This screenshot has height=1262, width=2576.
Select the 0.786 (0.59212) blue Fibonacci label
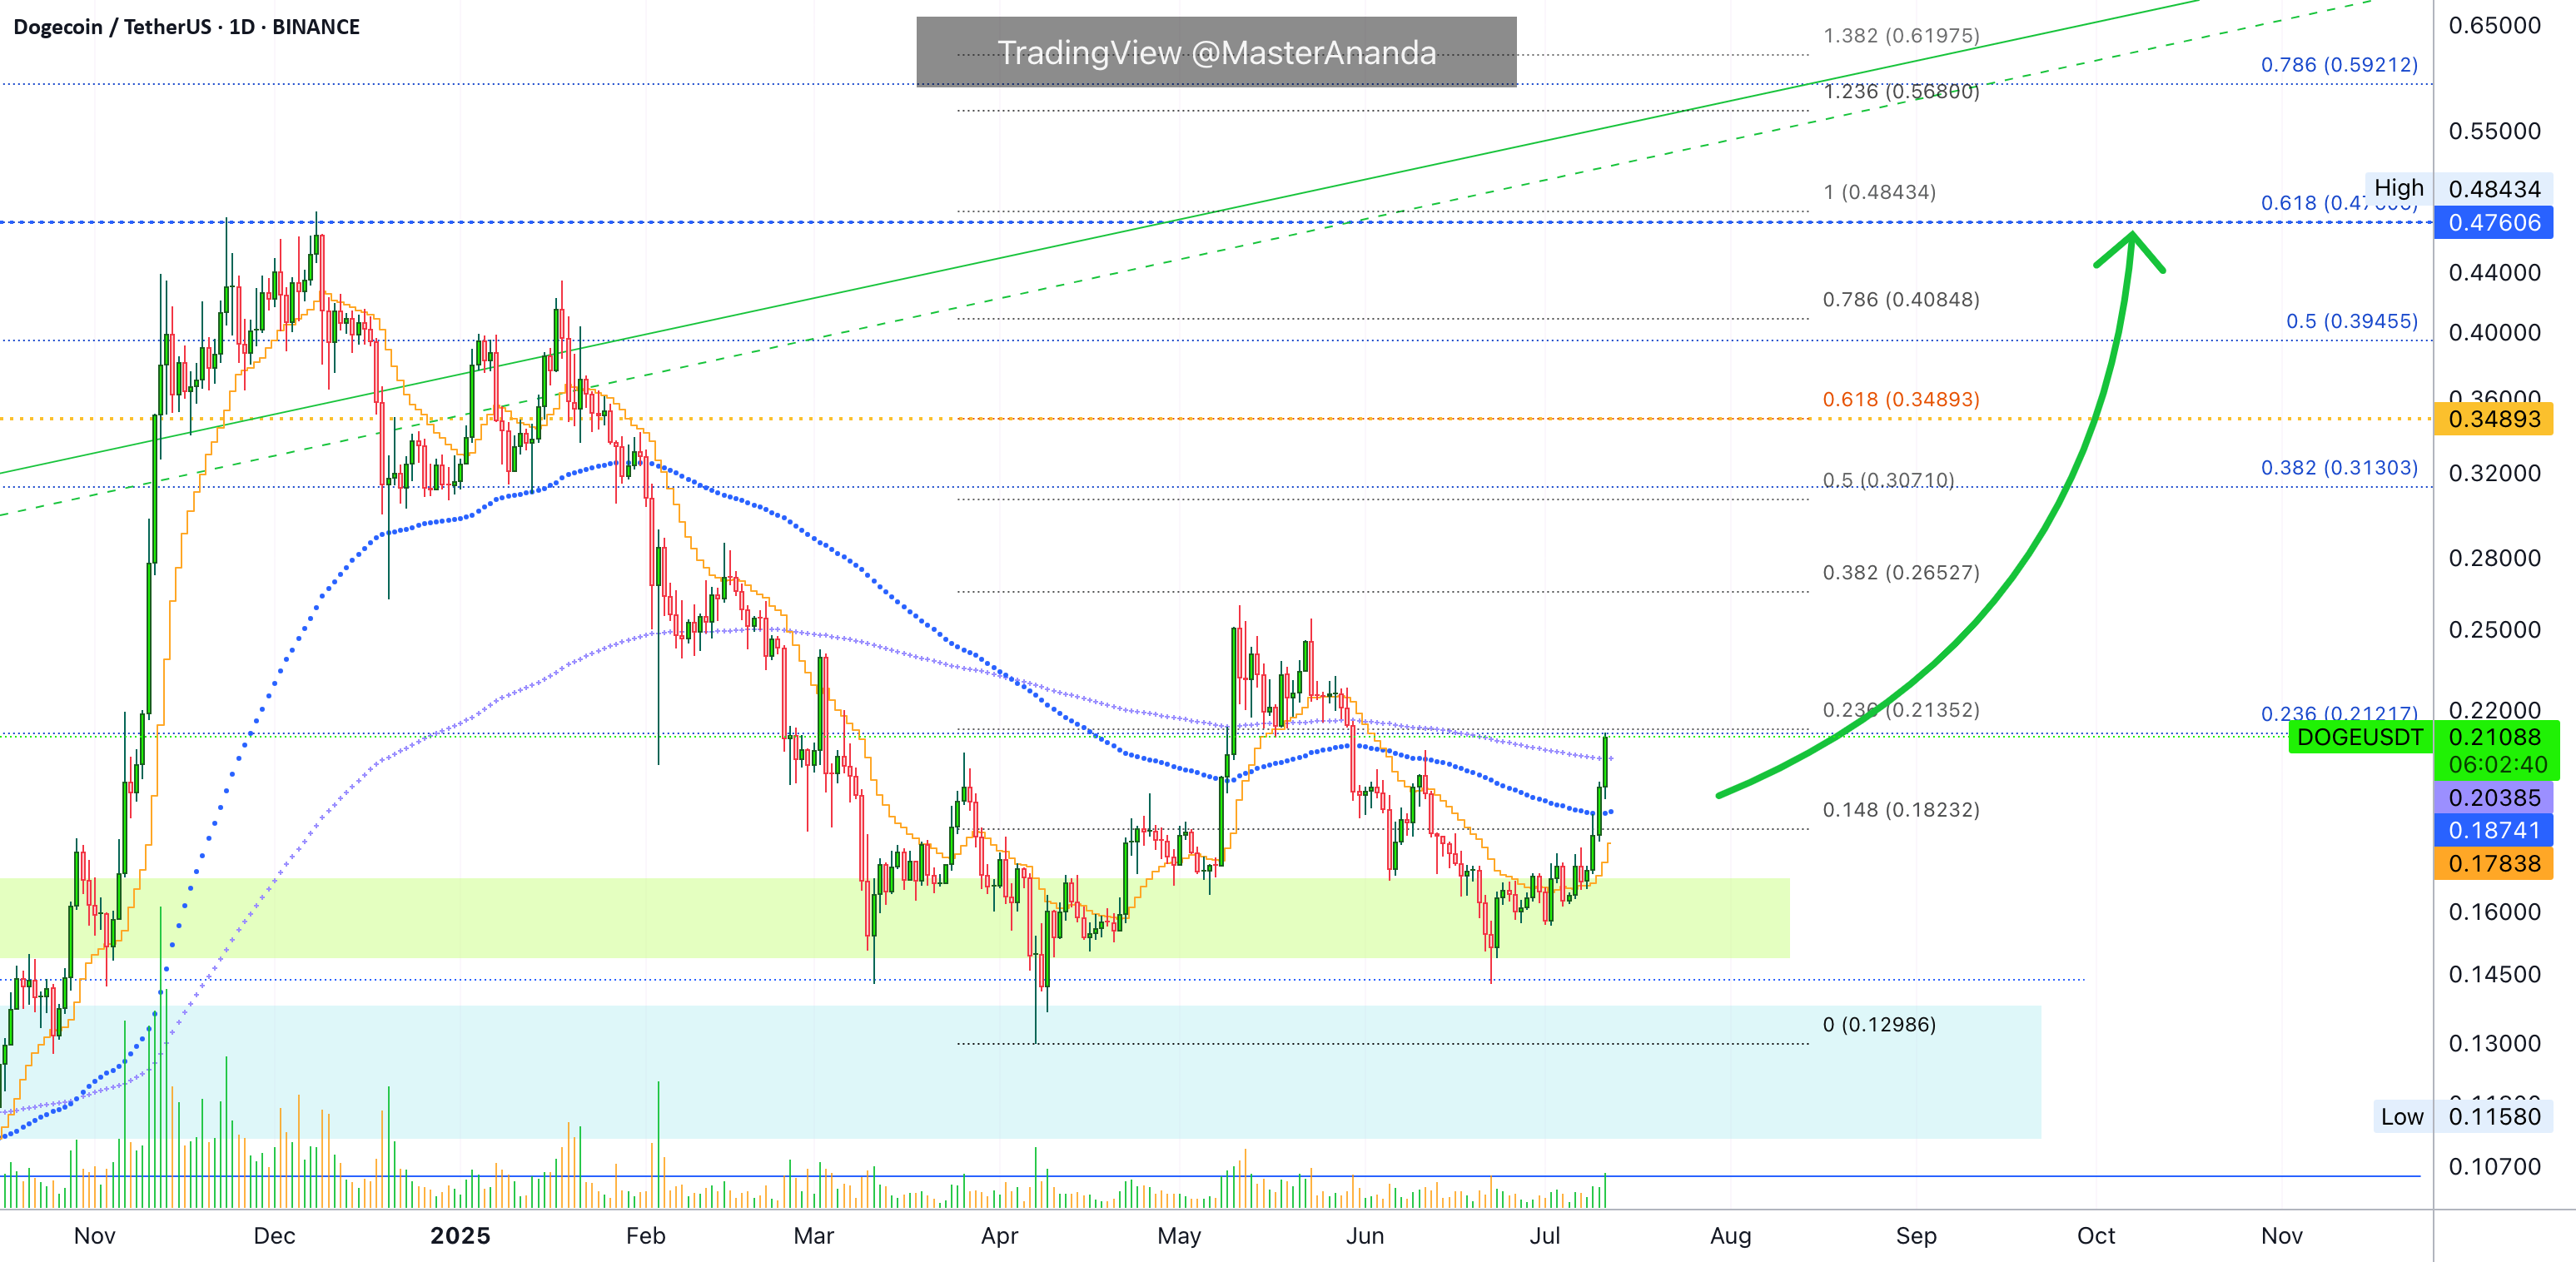pyautogui.click(x=2339, y=65)
